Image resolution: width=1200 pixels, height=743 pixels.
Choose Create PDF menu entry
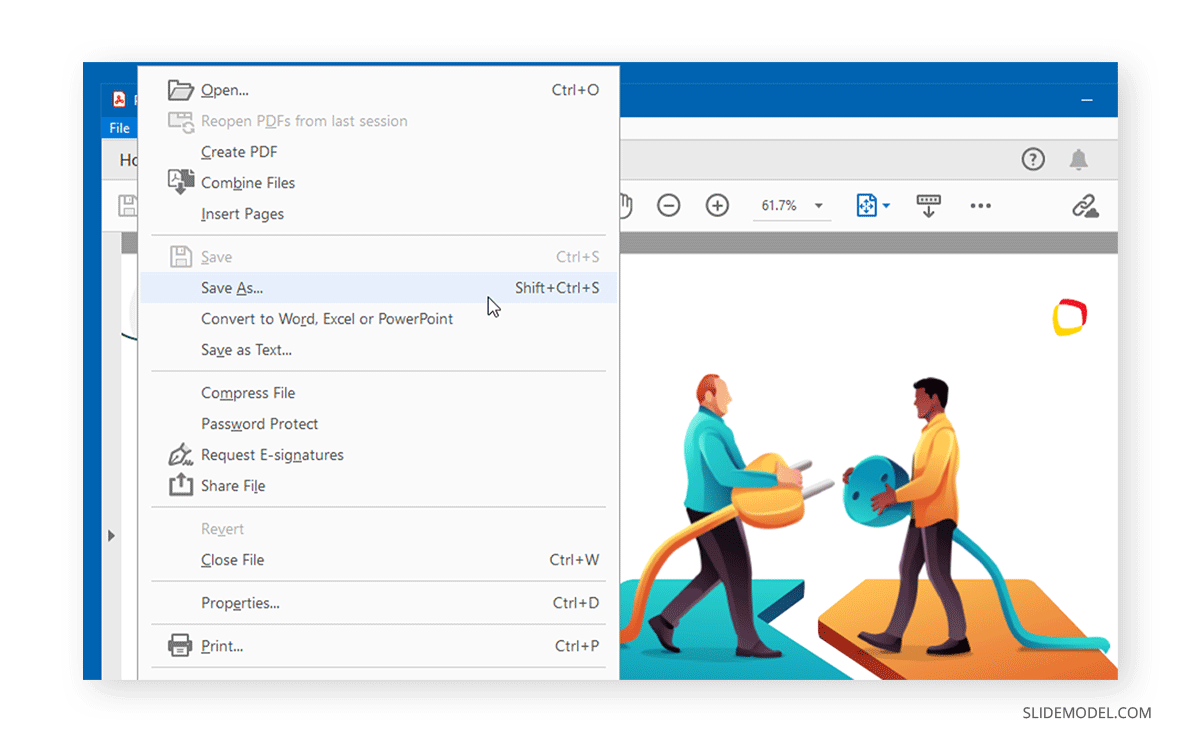378,152
